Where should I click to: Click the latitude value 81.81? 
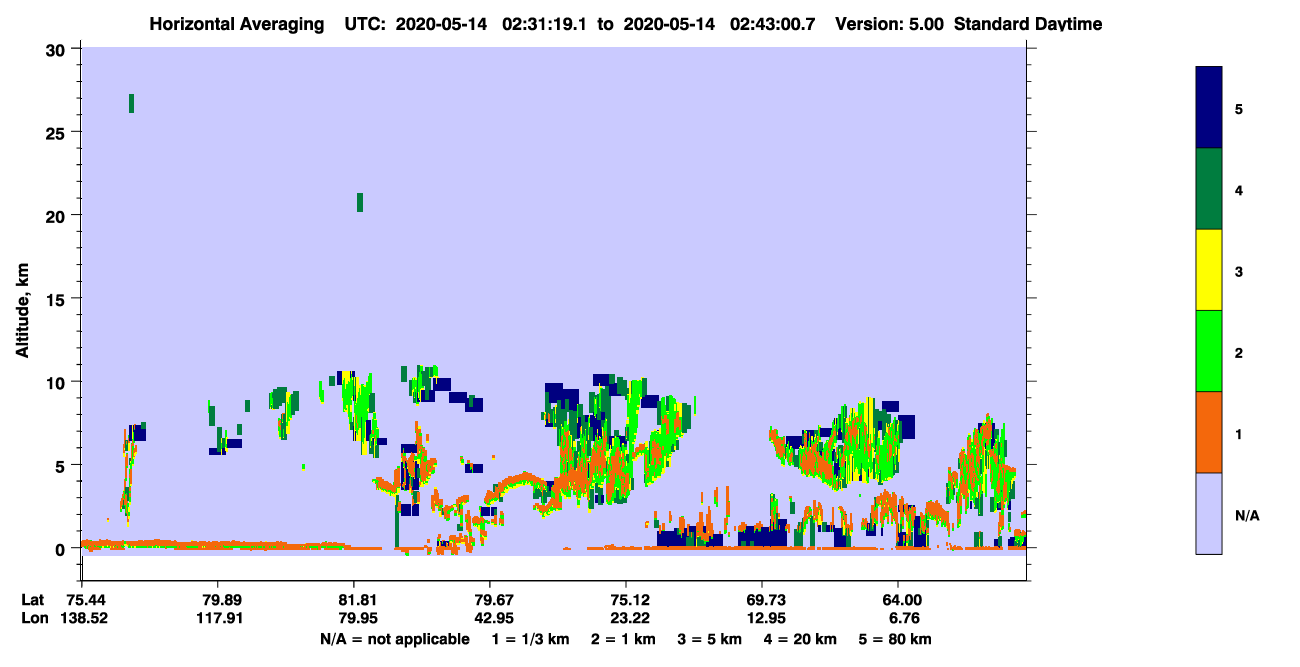tap(358, 599)
